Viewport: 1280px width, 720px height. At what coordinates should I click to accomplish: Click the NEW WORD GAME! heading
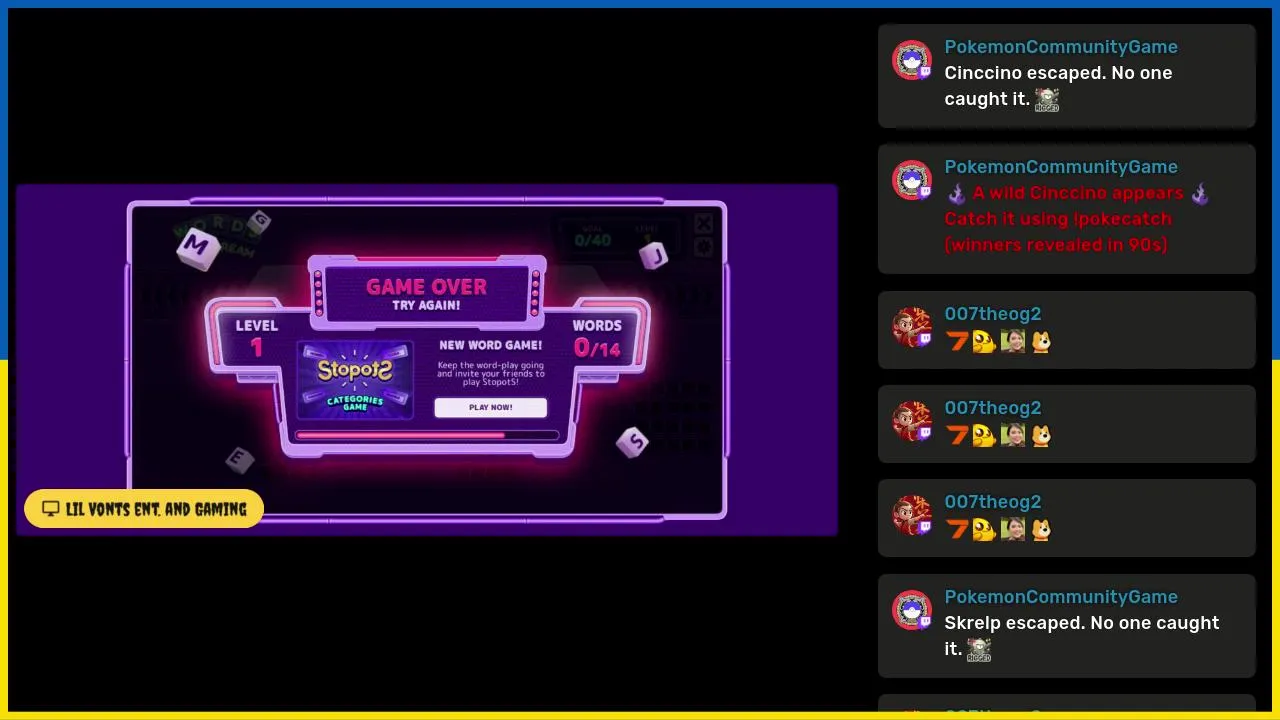point(490,345)
